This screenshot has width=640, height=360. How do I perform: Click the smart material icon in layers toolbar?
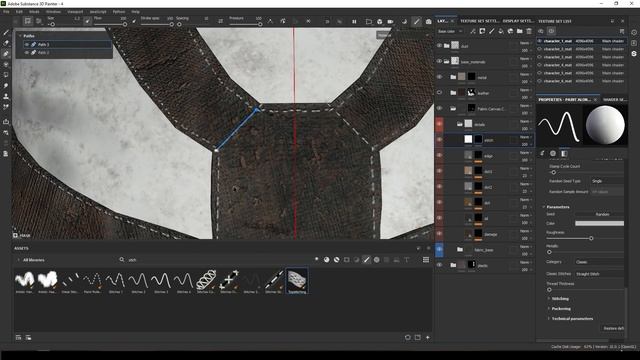pyautogui.click(x=510, y=31)
